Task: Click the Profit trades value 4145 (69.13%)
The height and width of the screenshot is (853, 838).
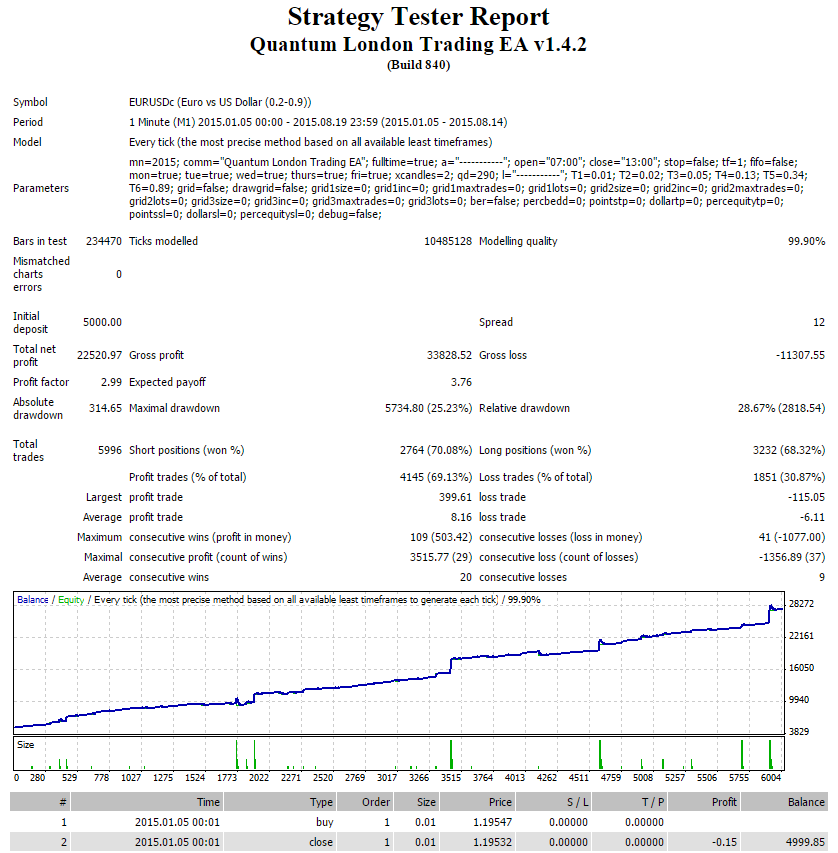Action: pos(435,477)
